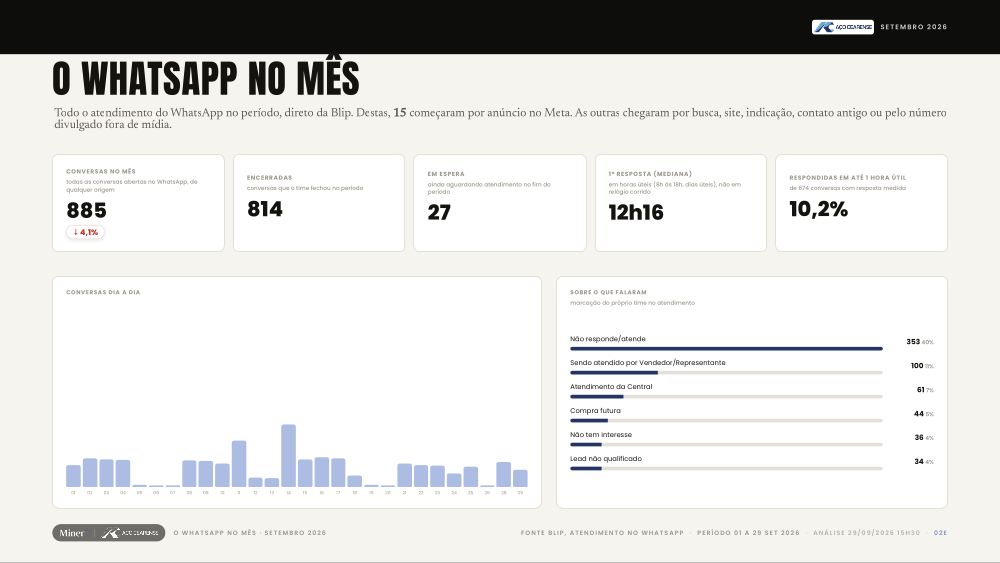This screenshot has height=563, width=1000.
Task: Click the Não responde/atende label
Action: (x=608, y=339)
